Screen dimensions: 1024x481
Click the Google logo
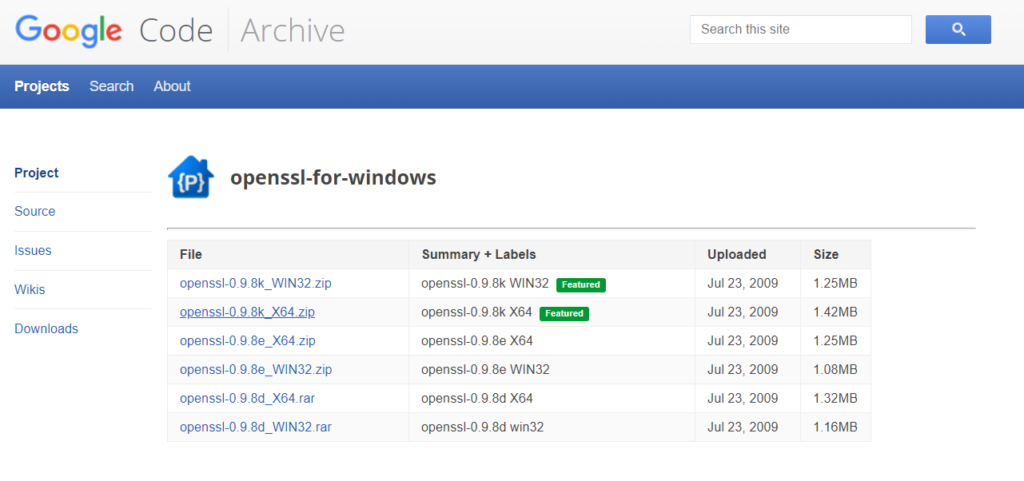pyautogui.click(x=69, y=30)
